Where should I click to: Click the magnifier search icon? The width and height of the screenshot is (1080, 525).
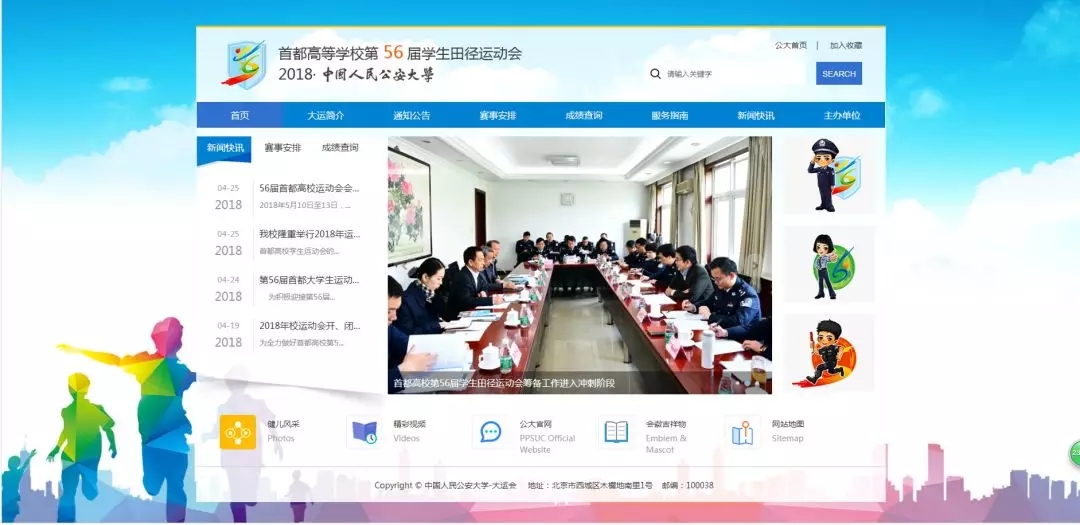[655, 74]
